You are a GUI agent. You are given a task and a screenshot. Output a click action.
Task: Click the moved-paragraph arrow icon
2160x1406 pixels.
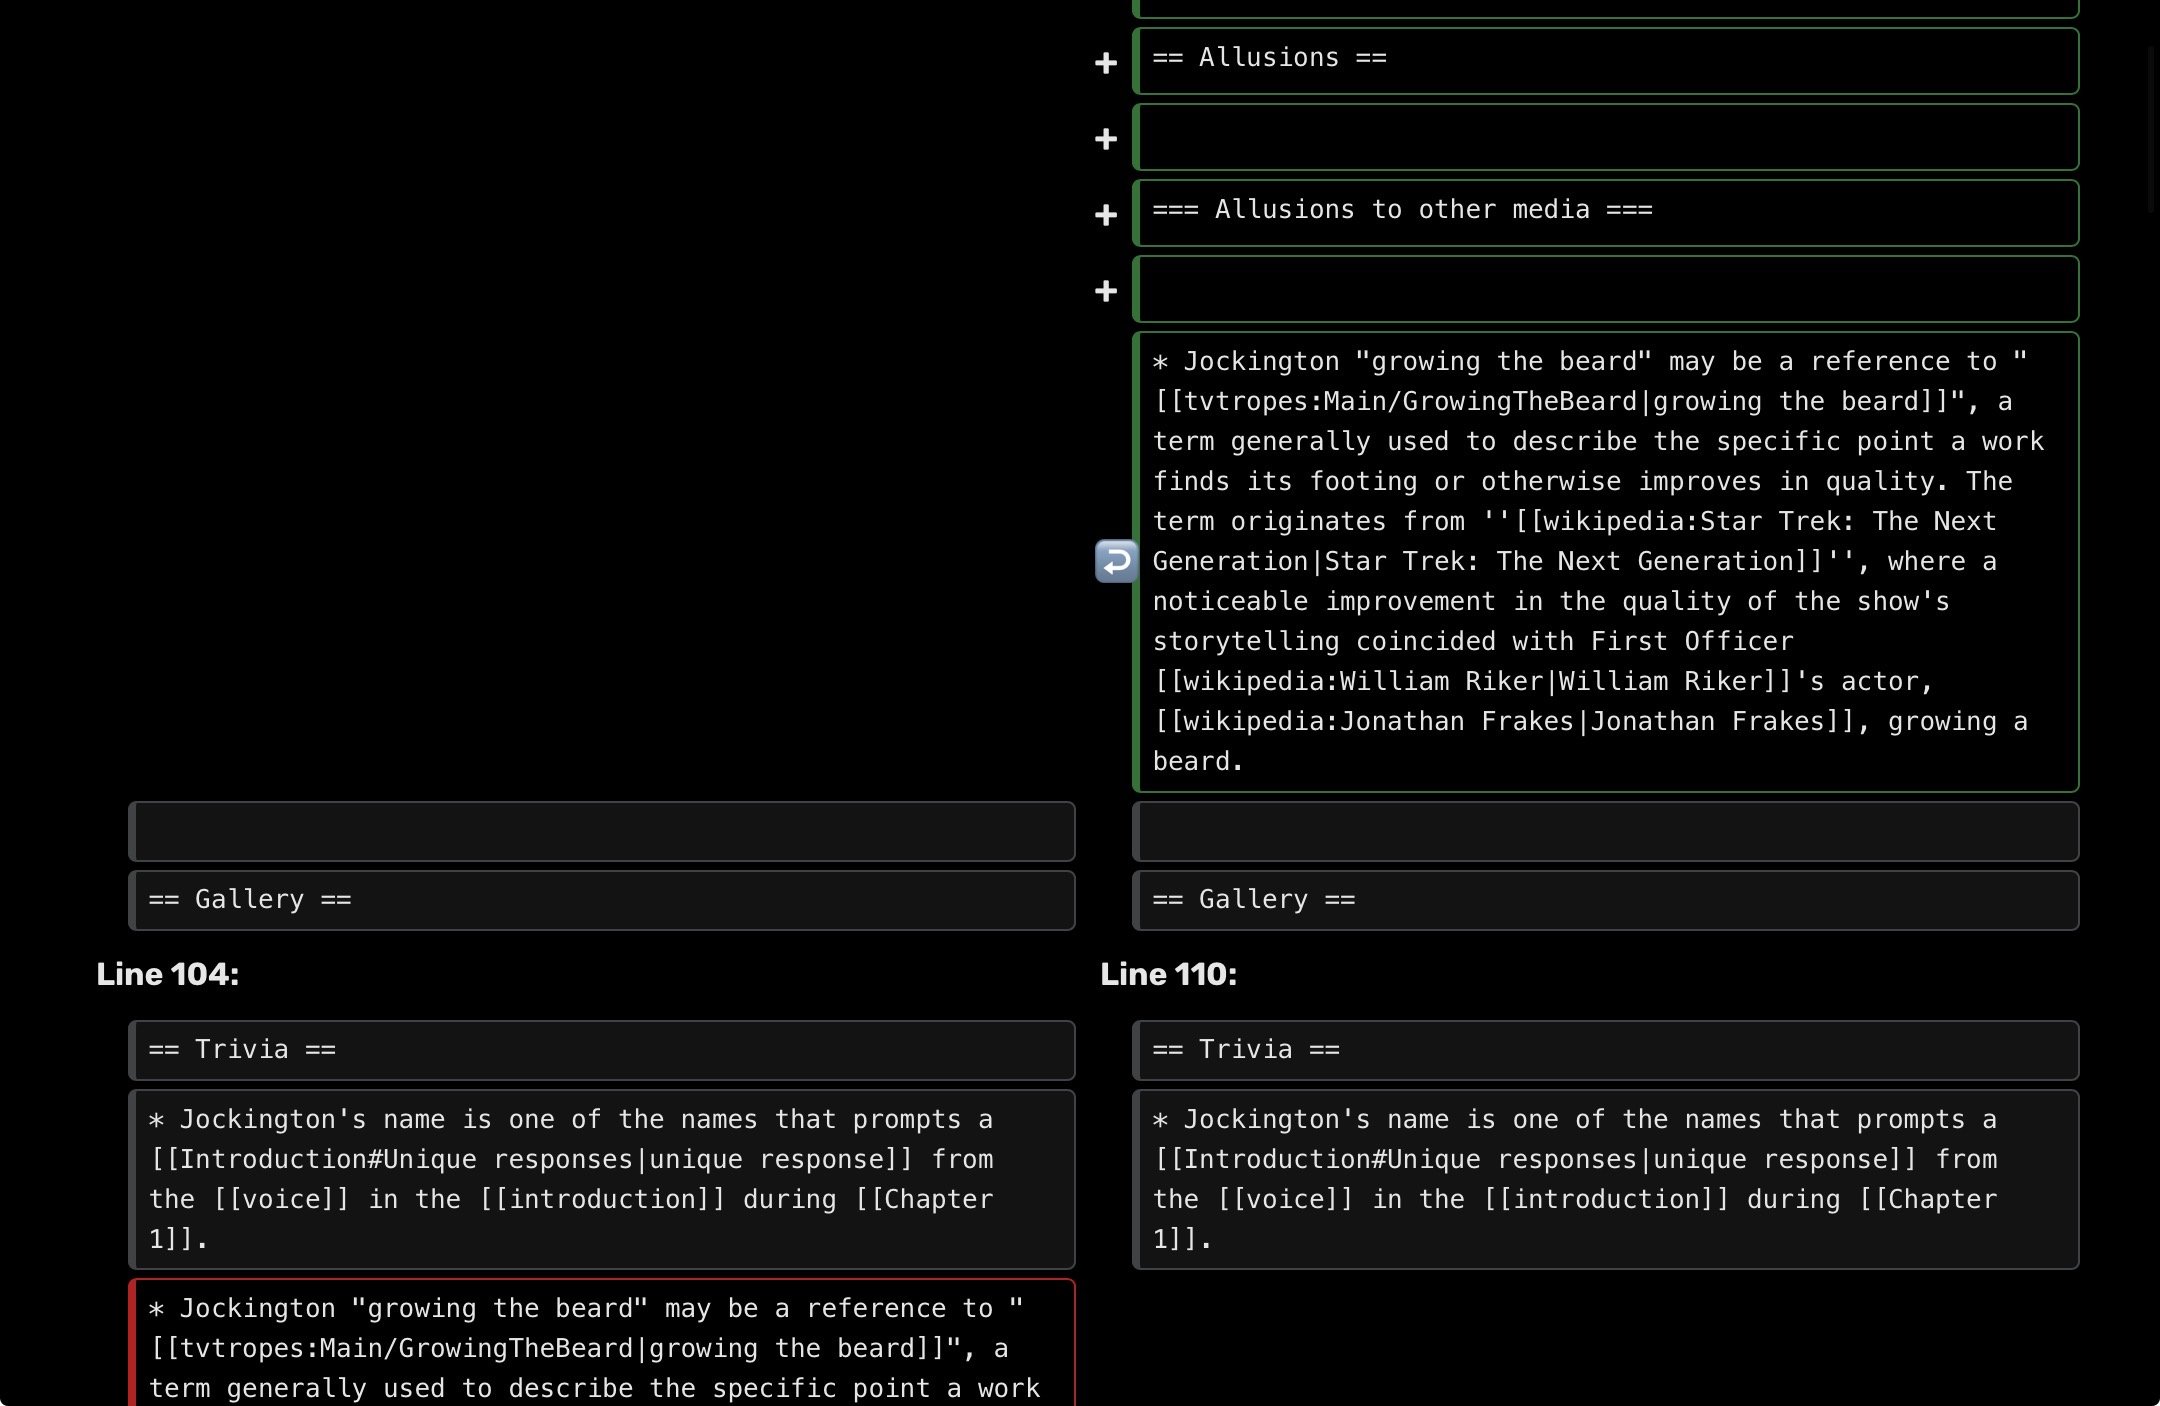coord(1116,561)
